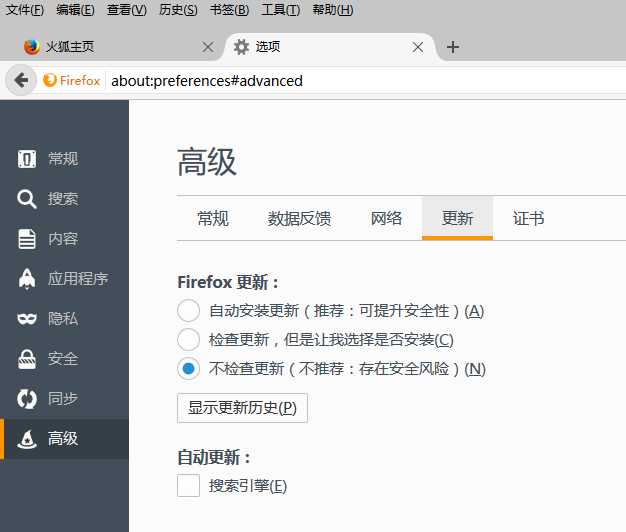Open 同步 category label in sidebar
The width and height of the screenshot is (626, 532).
[63, 399]
